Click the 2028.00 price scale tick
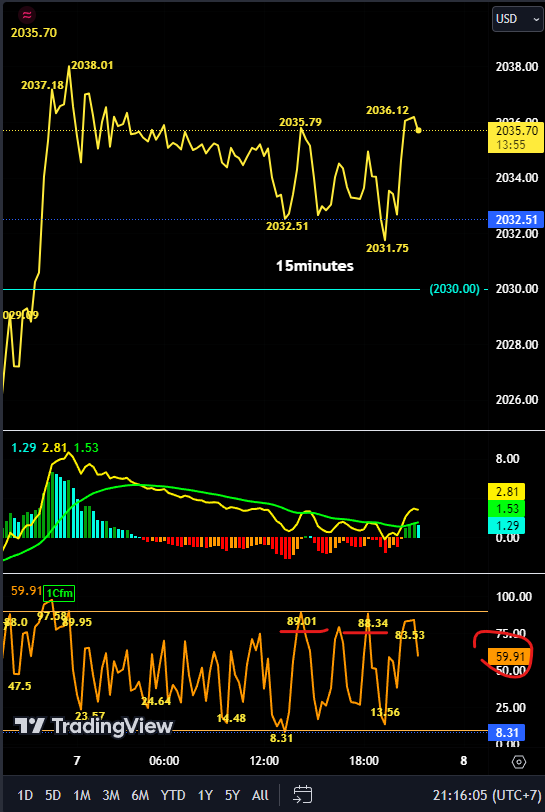Screen dimensions: 545x812 (516, 344)
